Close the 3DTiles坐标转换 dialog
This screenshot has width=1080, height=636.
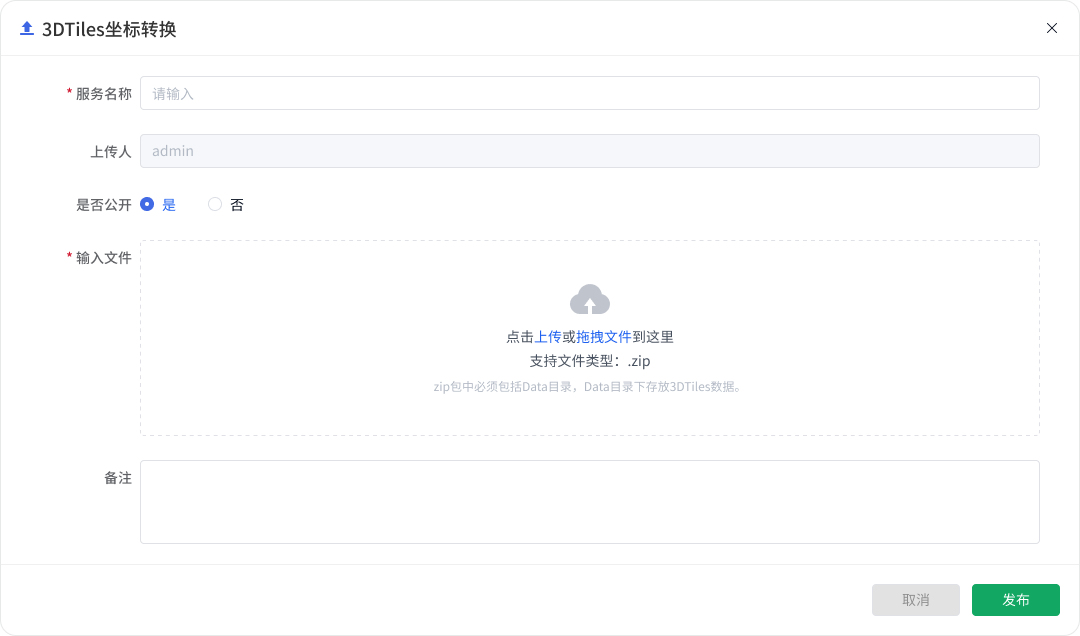pos(1052,28)
